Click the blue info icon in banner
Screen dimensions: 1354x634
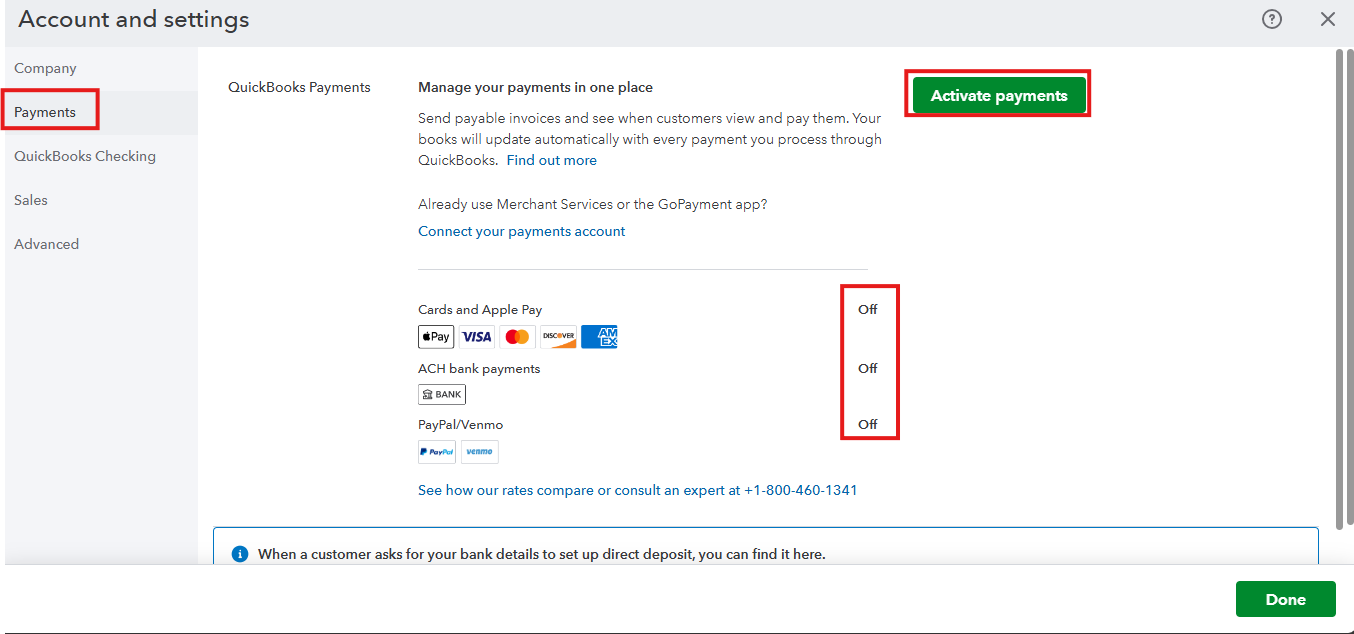(240, 554)
